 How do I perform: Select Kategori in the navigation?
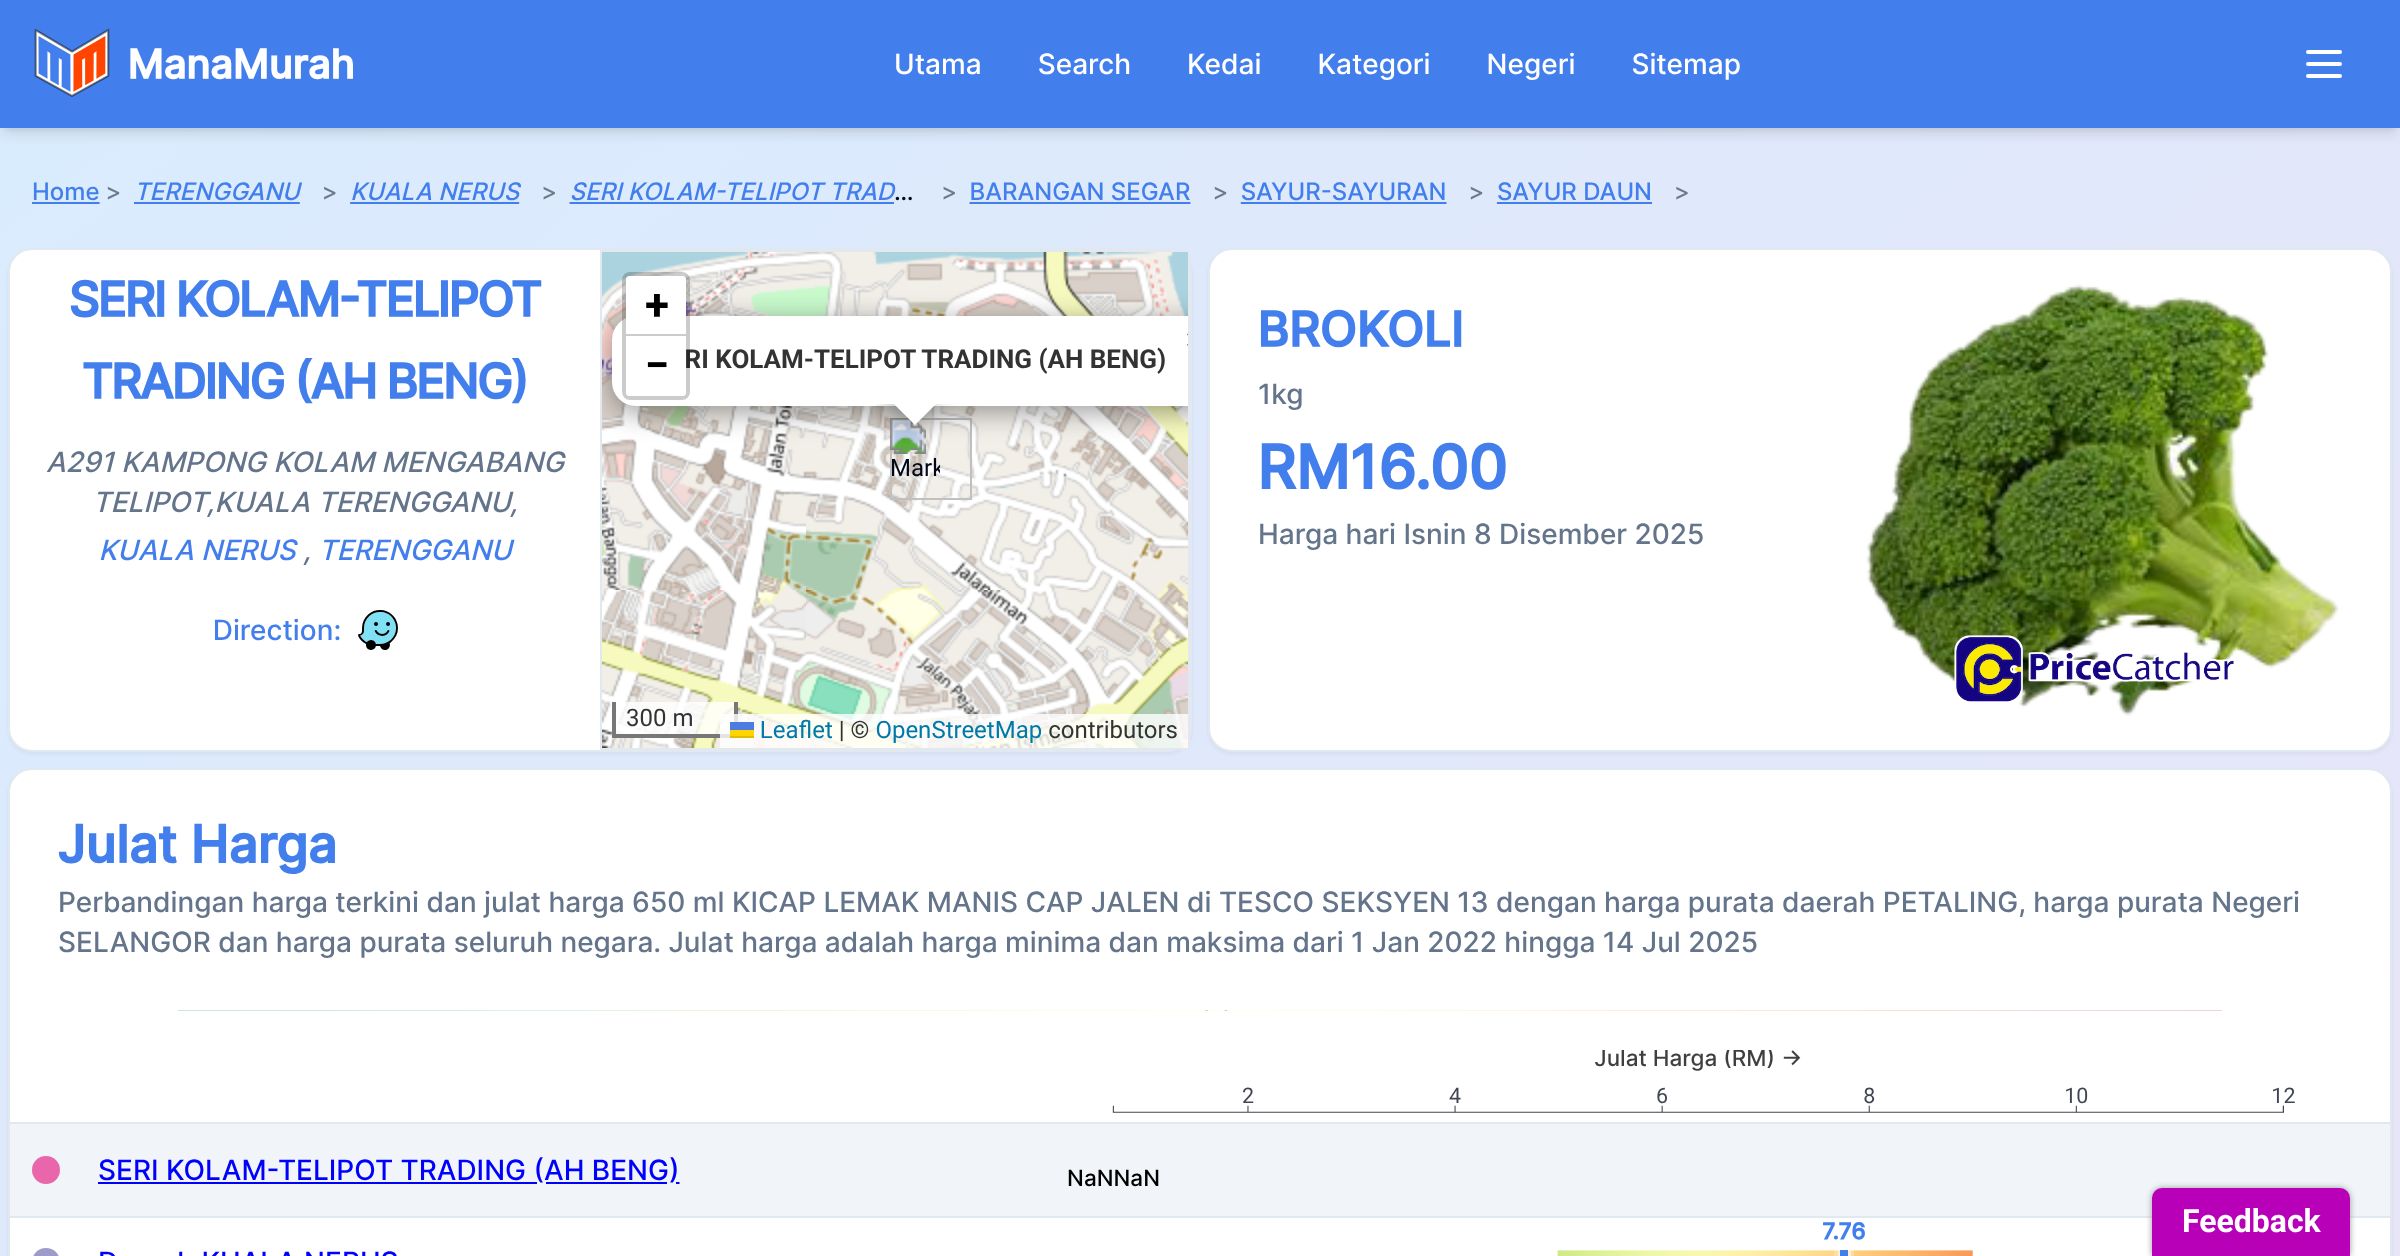(1373, 64)
